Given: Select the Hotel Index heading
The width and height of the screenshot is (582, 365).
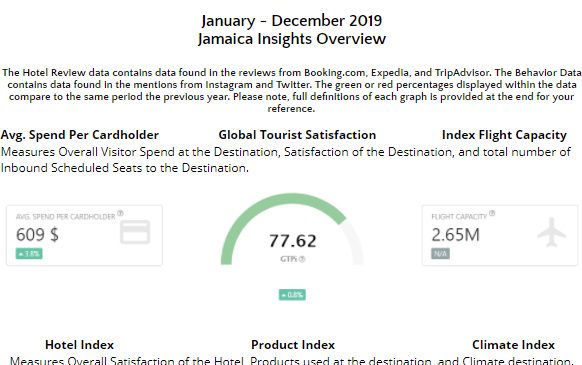Looking at the screenshot, I should [x=79, y=345].
